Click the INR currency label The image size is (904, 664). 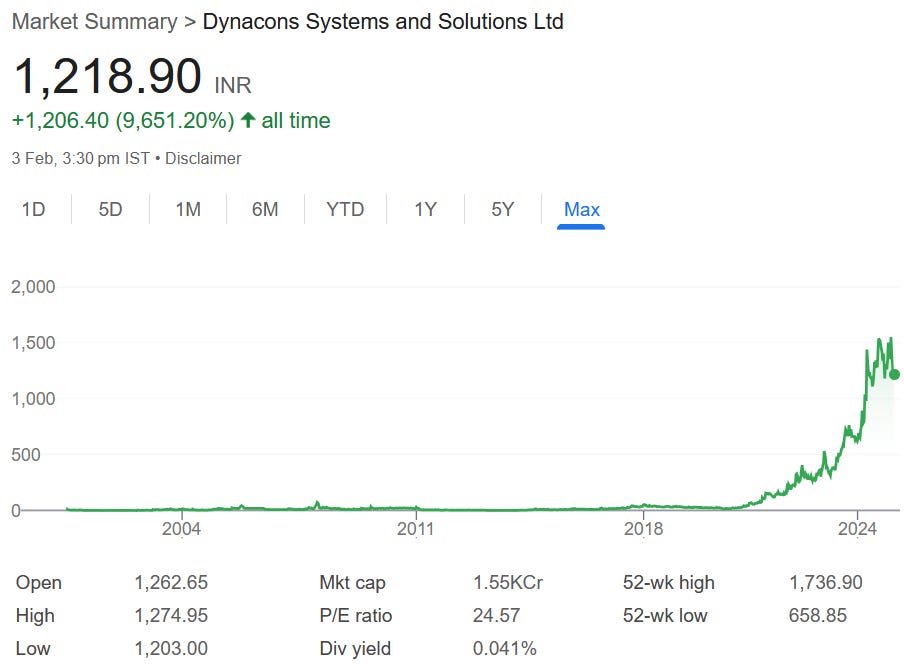(233, 85)
